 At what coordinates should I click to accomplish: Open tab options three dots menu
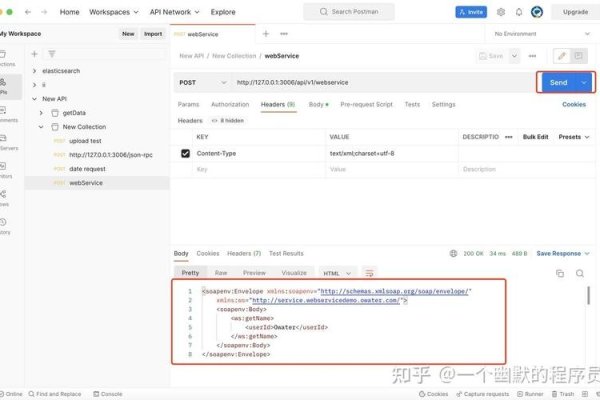tap(284, 34)
